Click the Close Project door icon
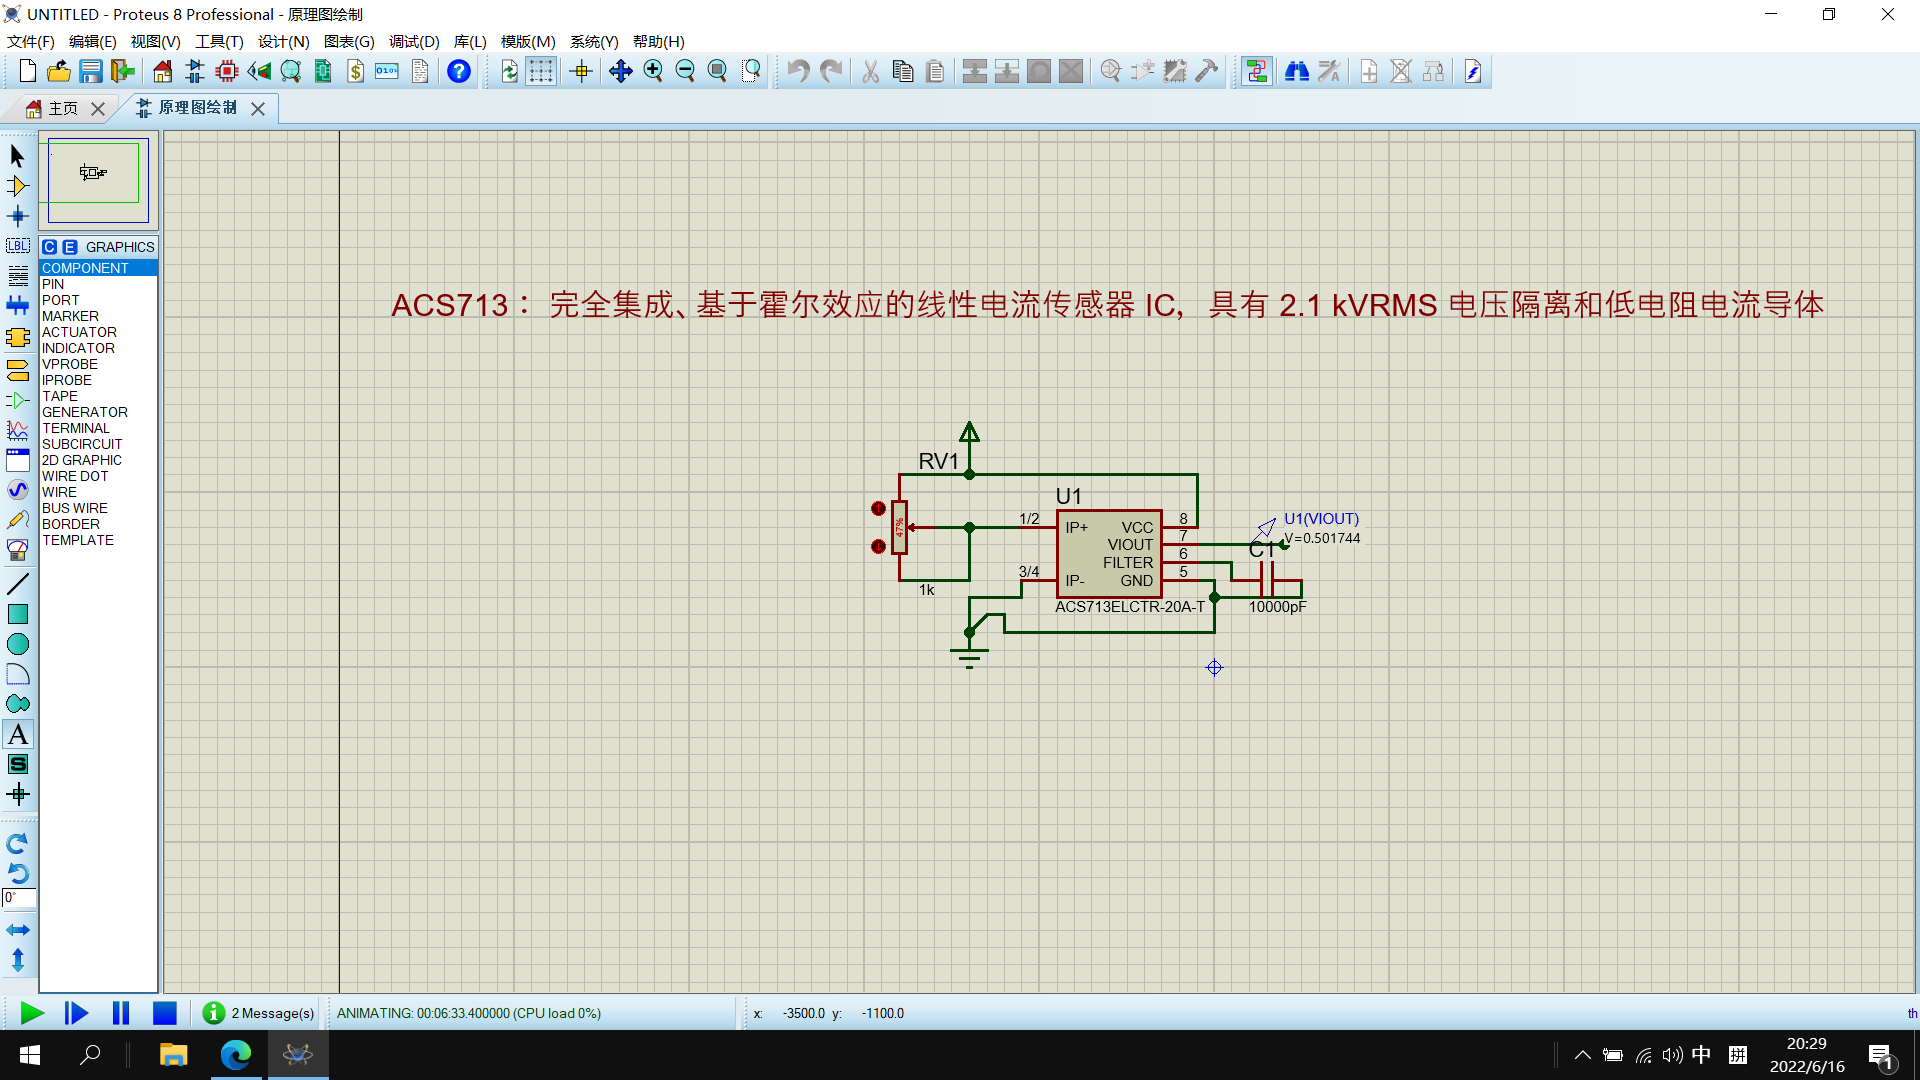The height and width of the screenshot is (1080, 1920). click(123, 71)
